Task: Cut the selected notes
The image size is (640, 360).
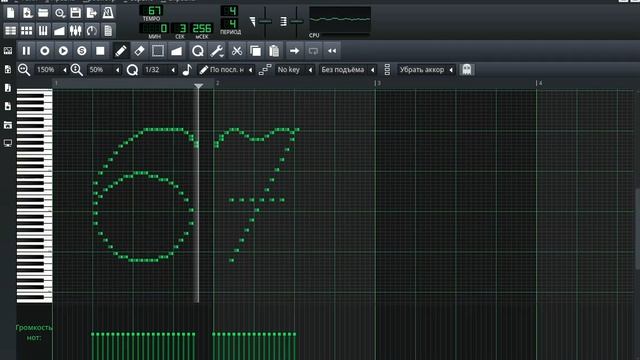Action: pyautogui.click(x=237, y=51)
